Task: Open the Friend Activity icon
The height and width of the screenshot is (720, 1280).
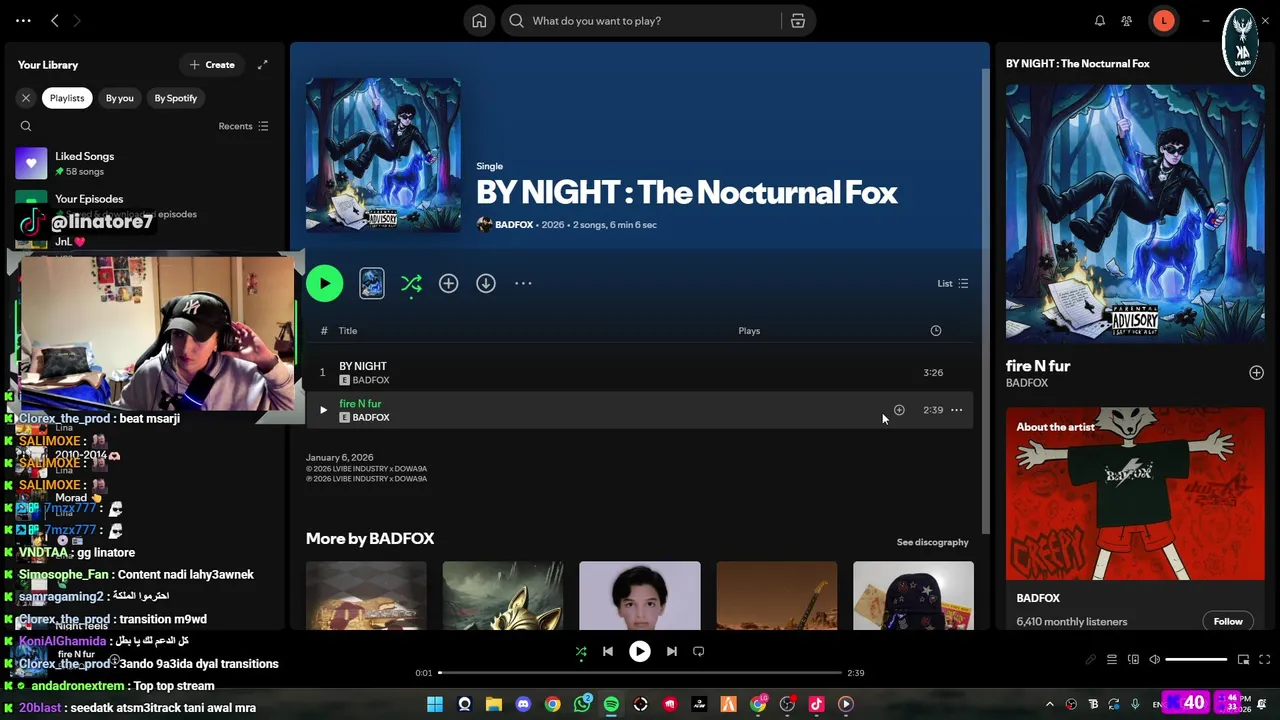Action: [x=1127, y=20]
